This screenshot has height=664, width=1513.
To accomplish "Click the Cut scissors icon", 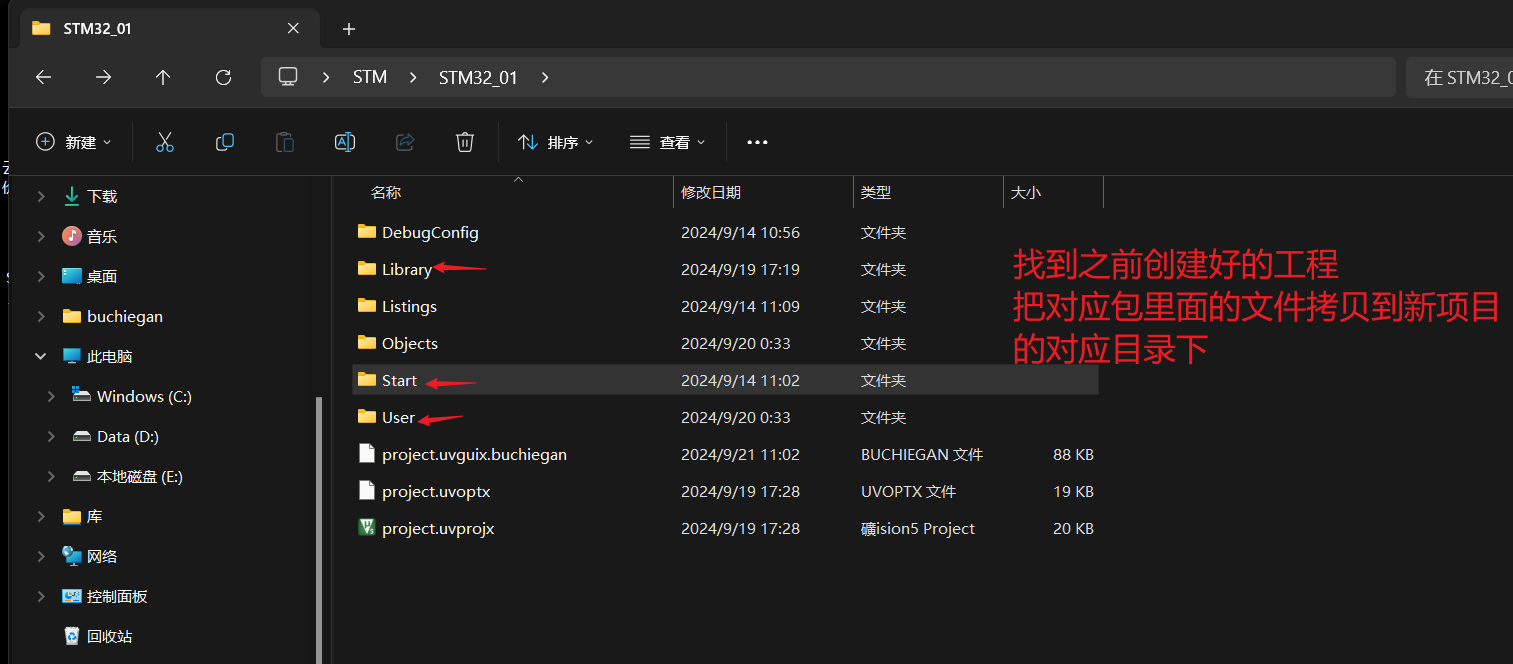I will click(165, 142).
